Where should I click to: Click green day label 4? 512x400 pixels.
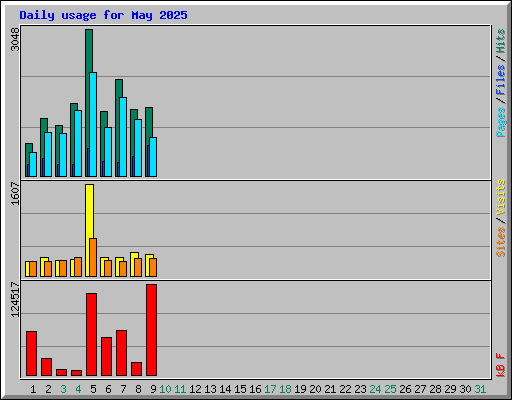click(x=78, y=389)
